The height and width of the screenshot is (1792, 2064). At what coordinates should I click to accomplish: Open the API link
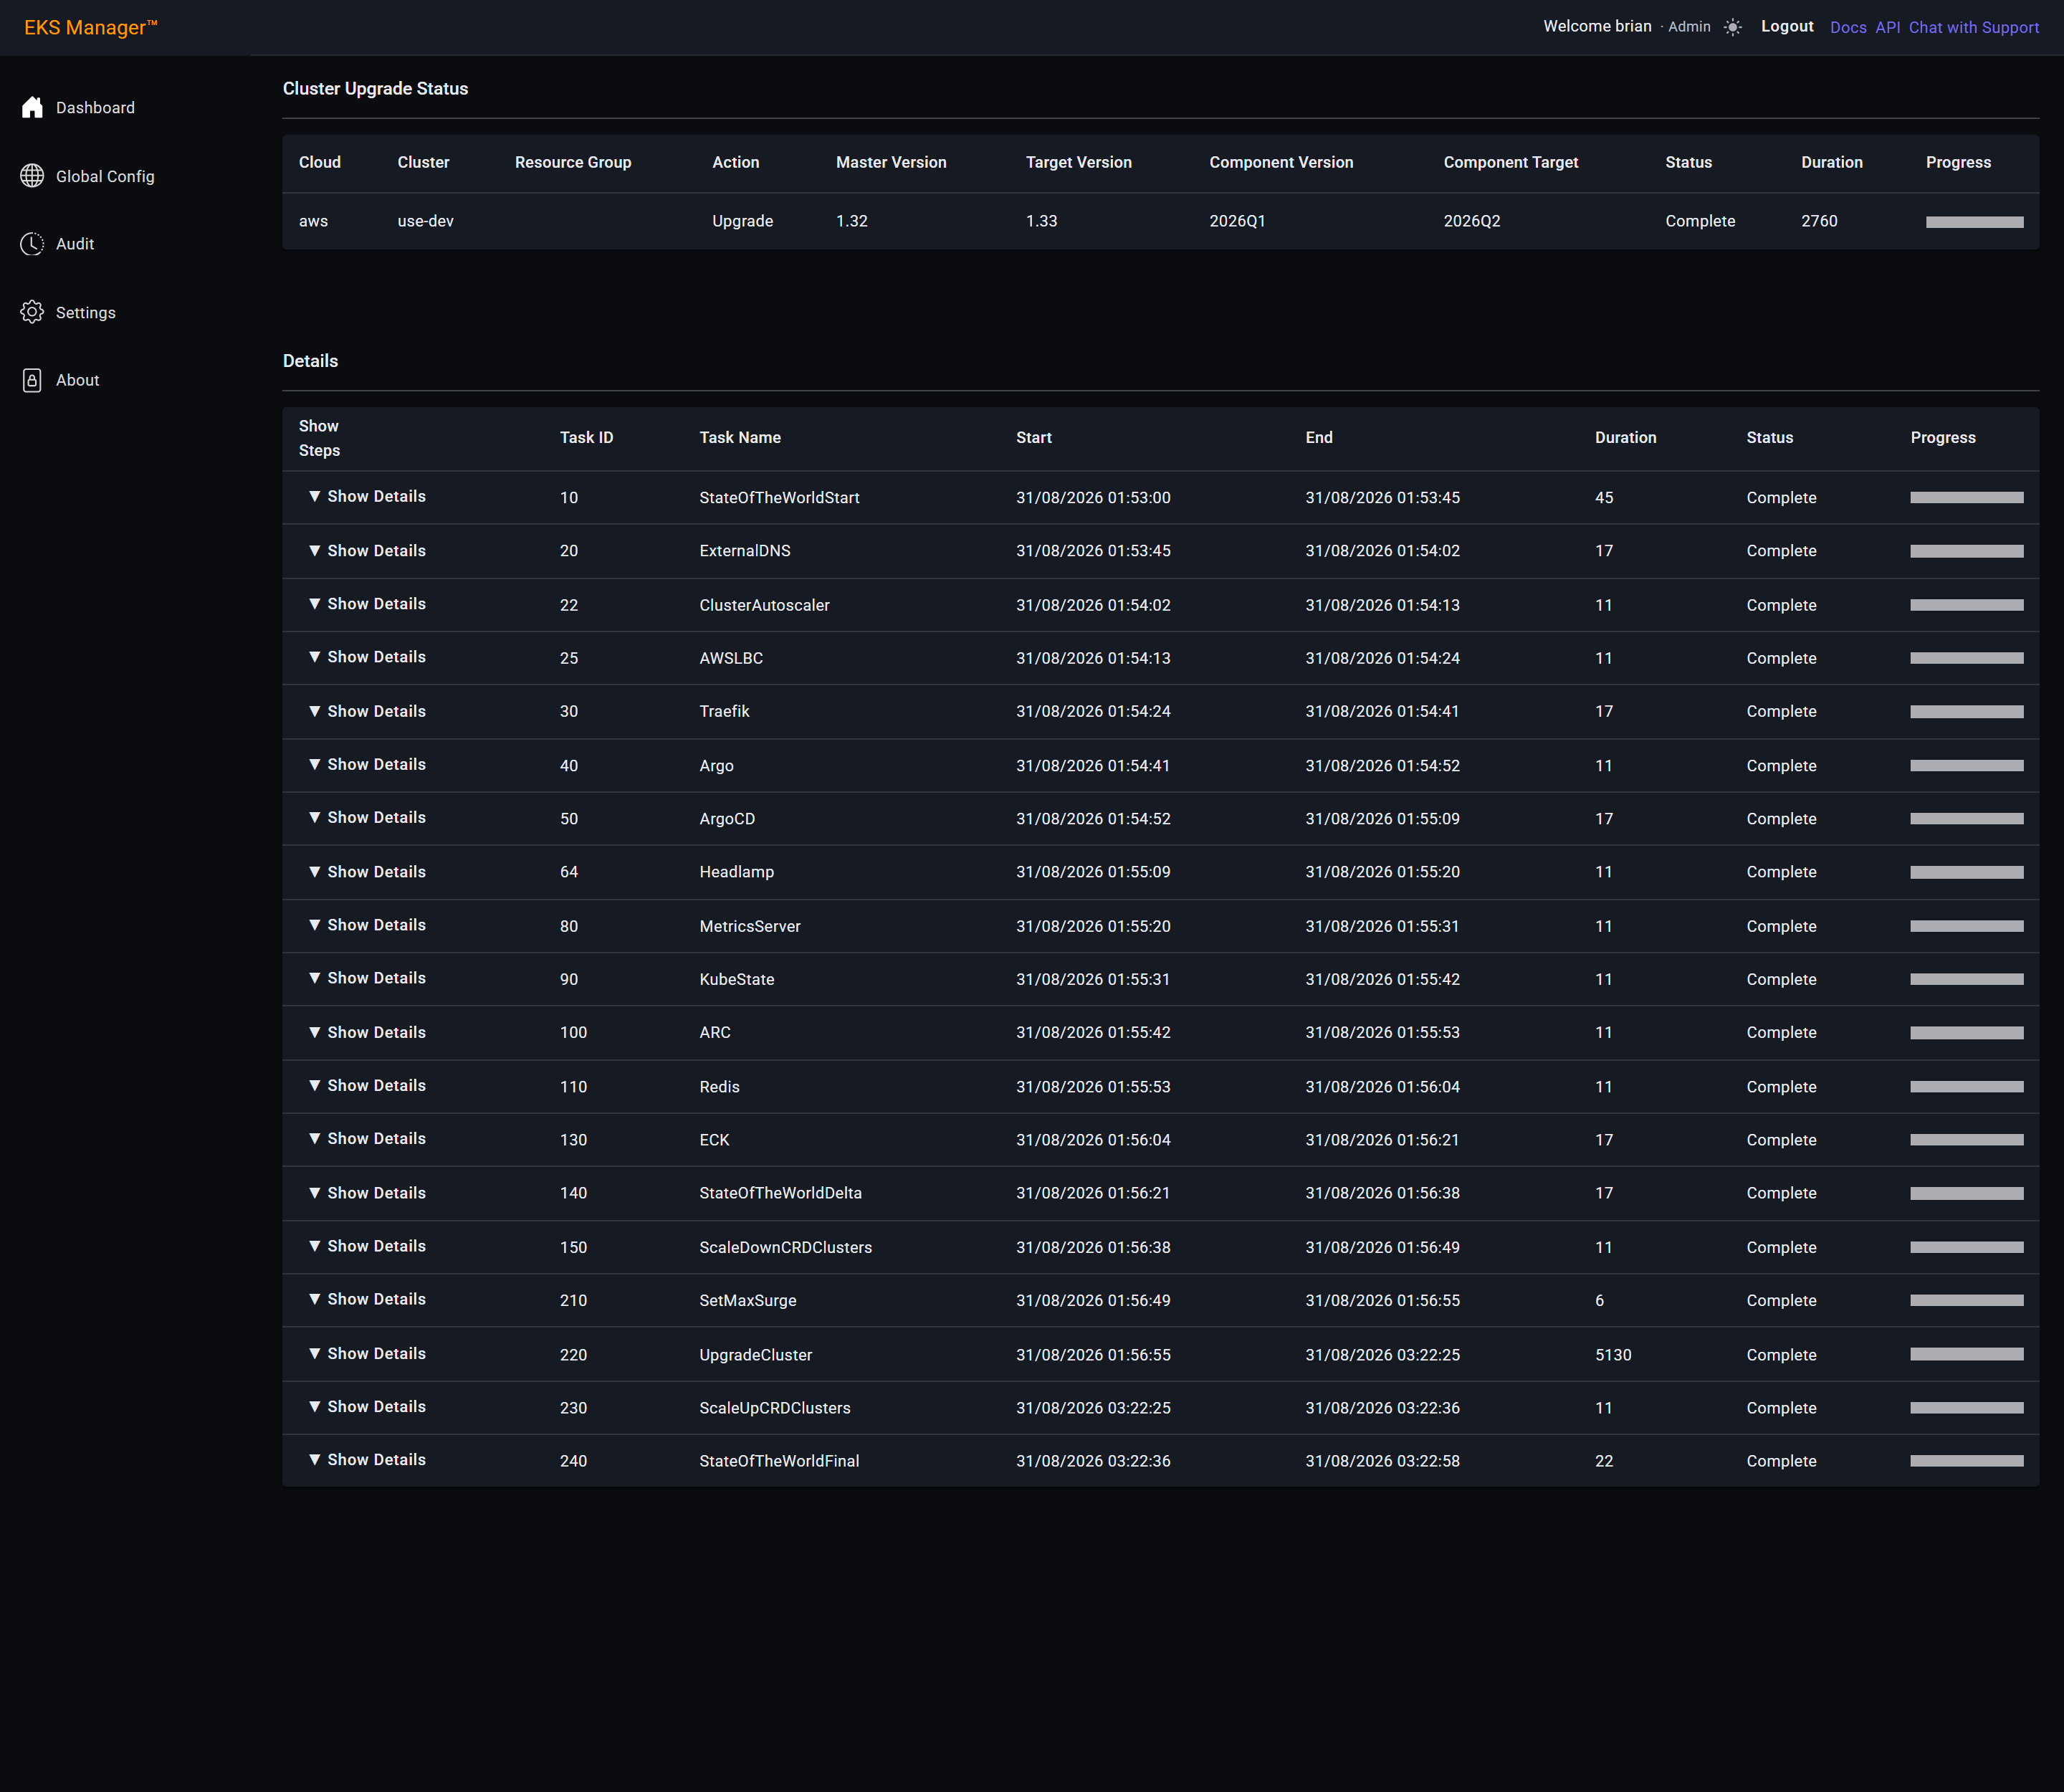[1888, 27]
